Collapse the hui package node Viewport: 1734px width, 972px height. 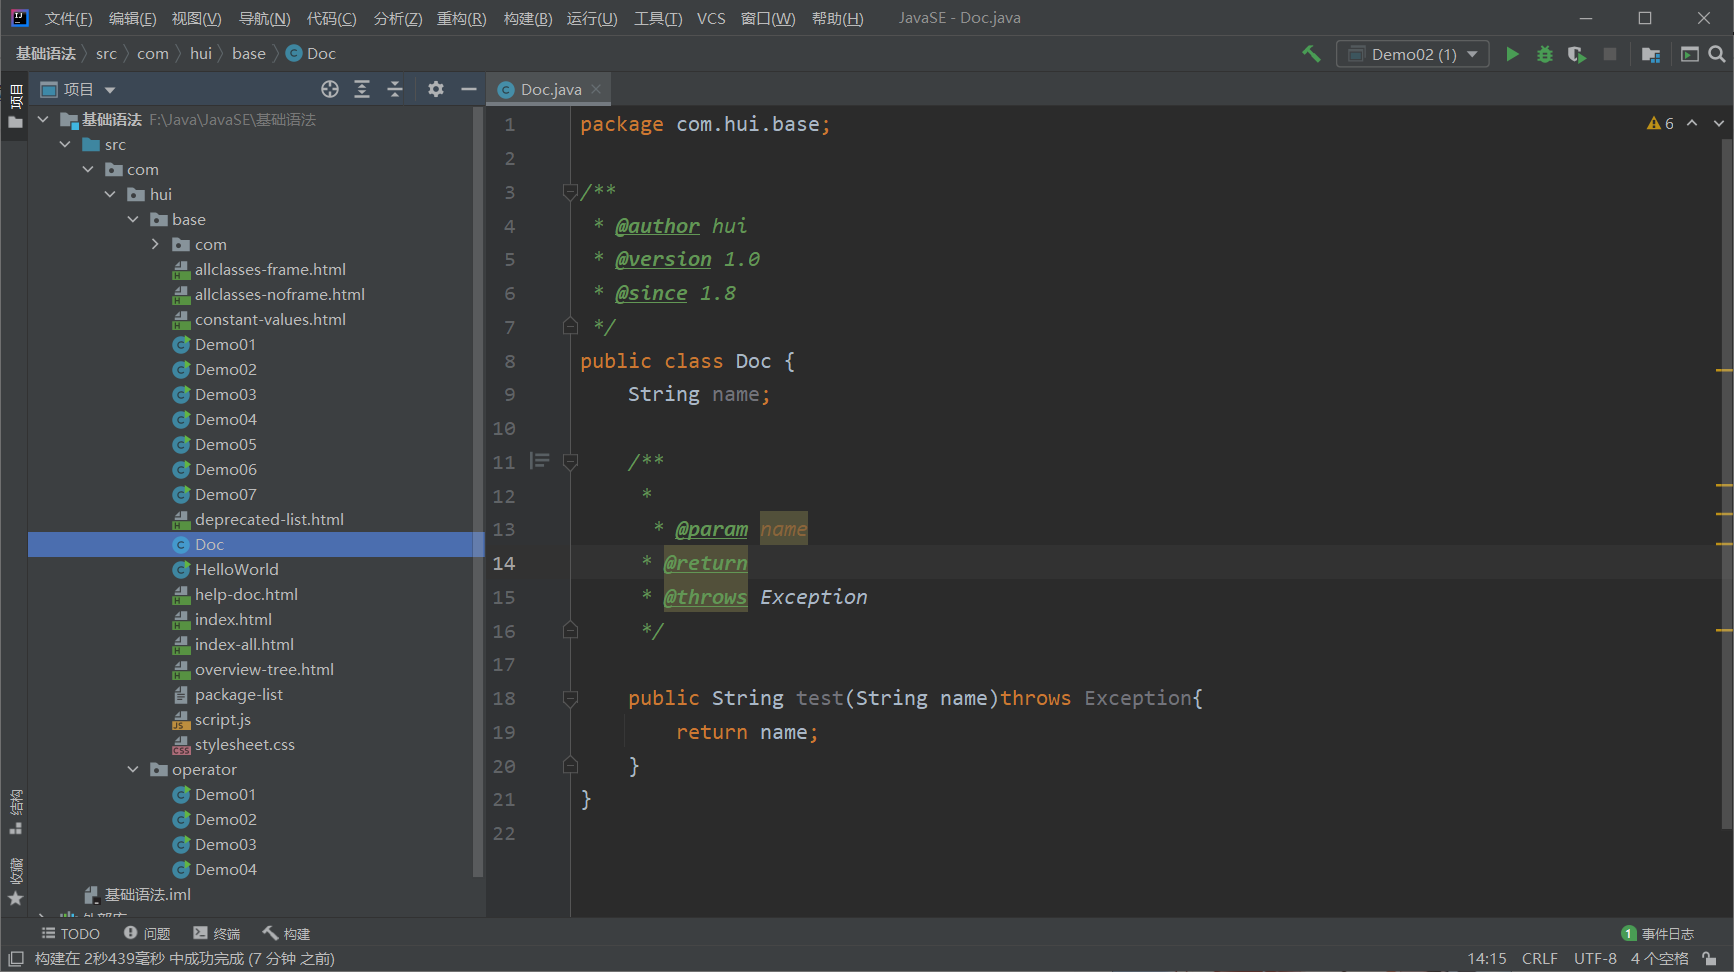110,194
